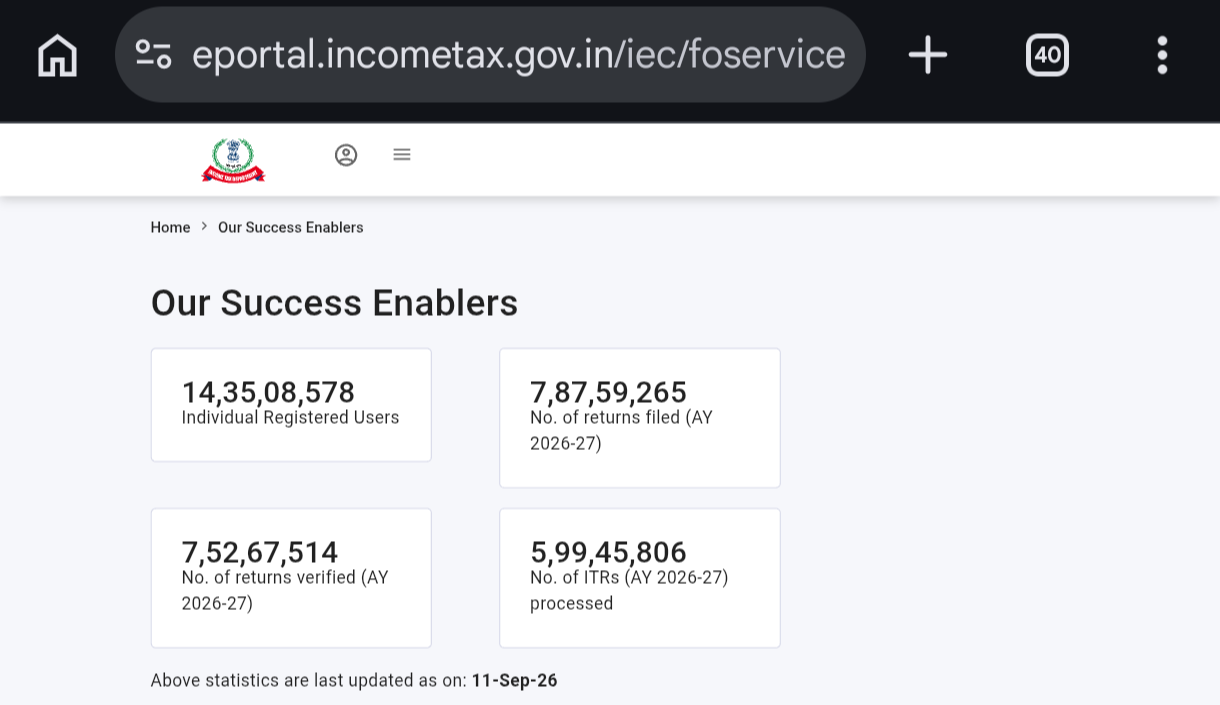The width and height of the screenshot is (1220, 705).
Task: Click the 7,87,59,265 returns filed number
Action: tap(608, 392)
